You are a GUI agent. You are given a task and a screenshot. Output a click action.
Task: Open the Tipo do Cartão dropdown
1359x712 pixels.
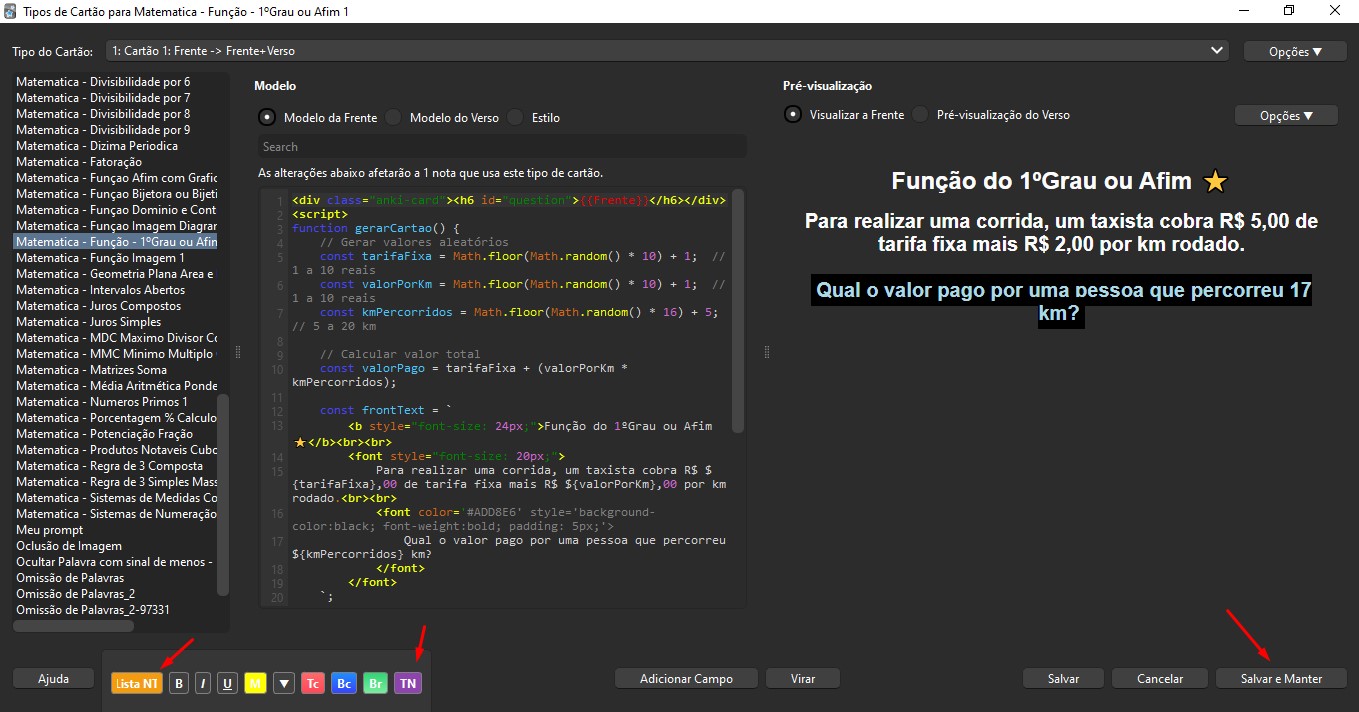666,50
